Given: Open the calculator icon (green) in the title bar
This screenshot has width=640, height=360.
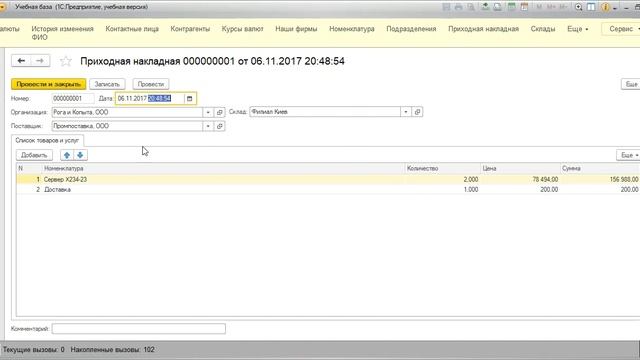Looking at the screenshot, I should tap(511, 7).
